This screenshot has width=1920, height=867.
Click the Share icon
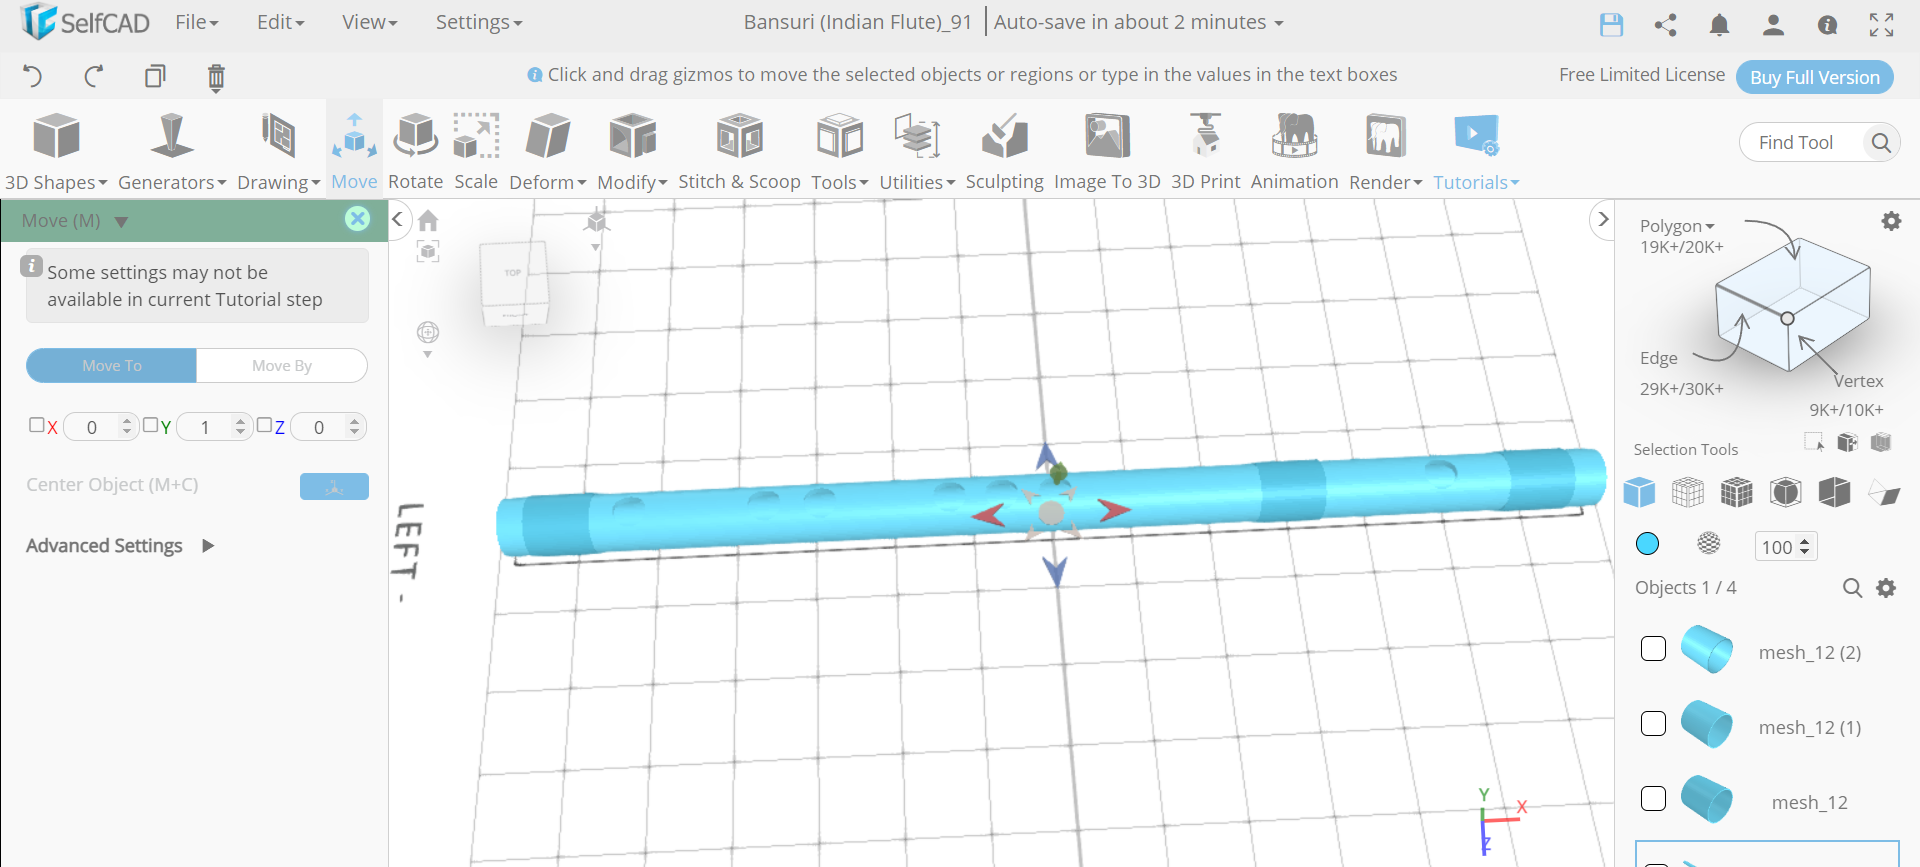1665,24
